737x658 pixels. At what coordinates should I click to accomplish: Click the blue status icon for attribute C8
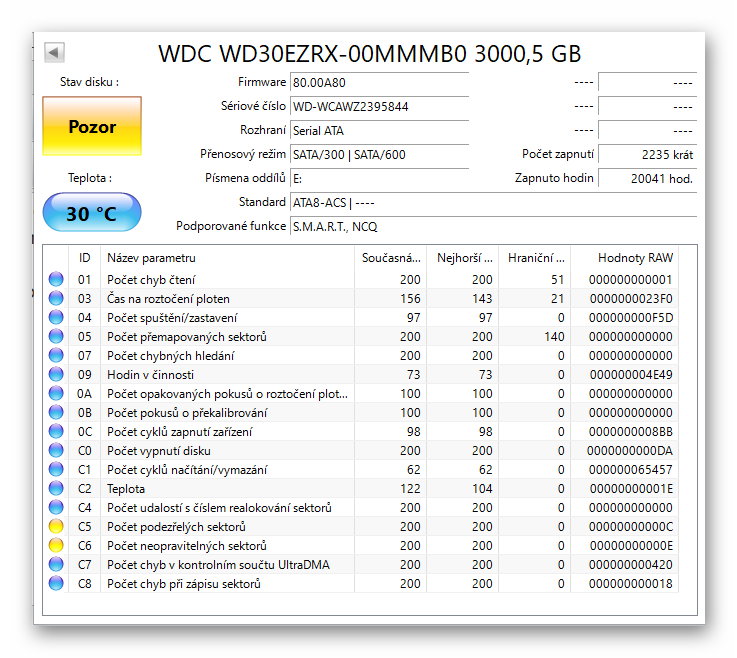(56, 583)
